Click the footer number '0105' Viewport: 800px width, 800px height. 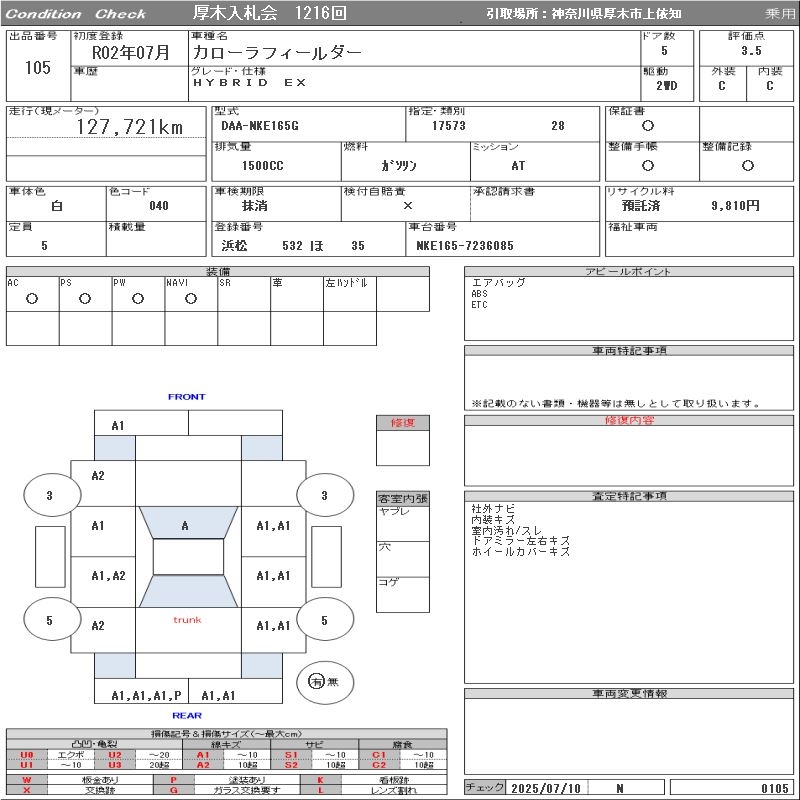point(774,788)
